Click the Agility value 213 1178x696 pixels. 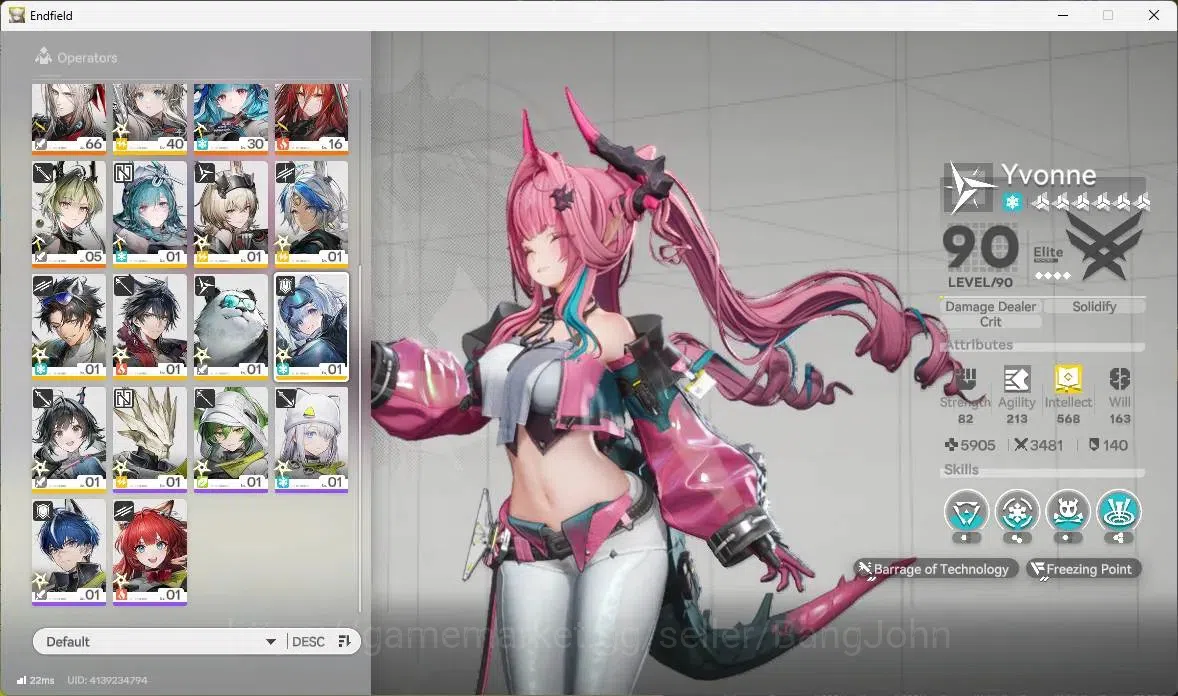[x=1016, y=419]
